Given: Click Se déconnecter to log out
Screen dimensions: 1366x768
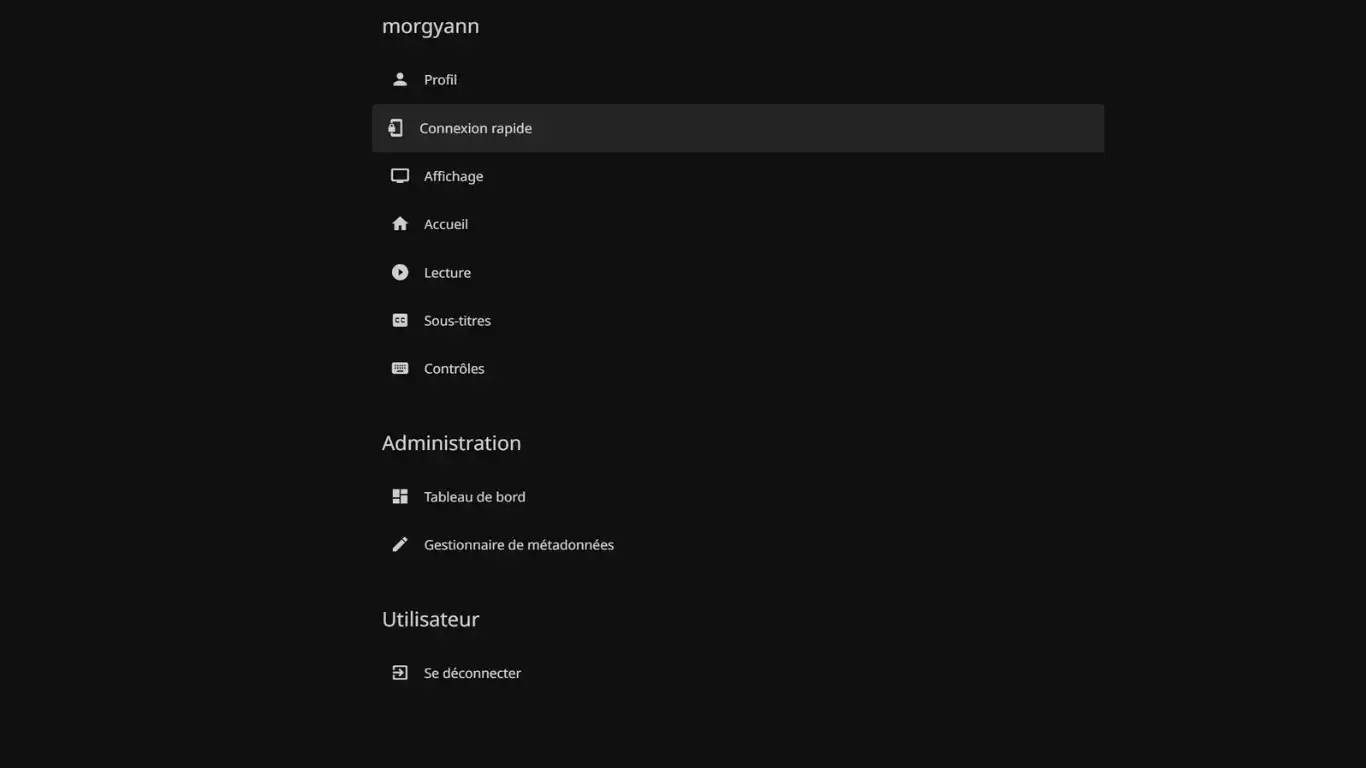Looking at the screenshot, I should coord(472,673).
